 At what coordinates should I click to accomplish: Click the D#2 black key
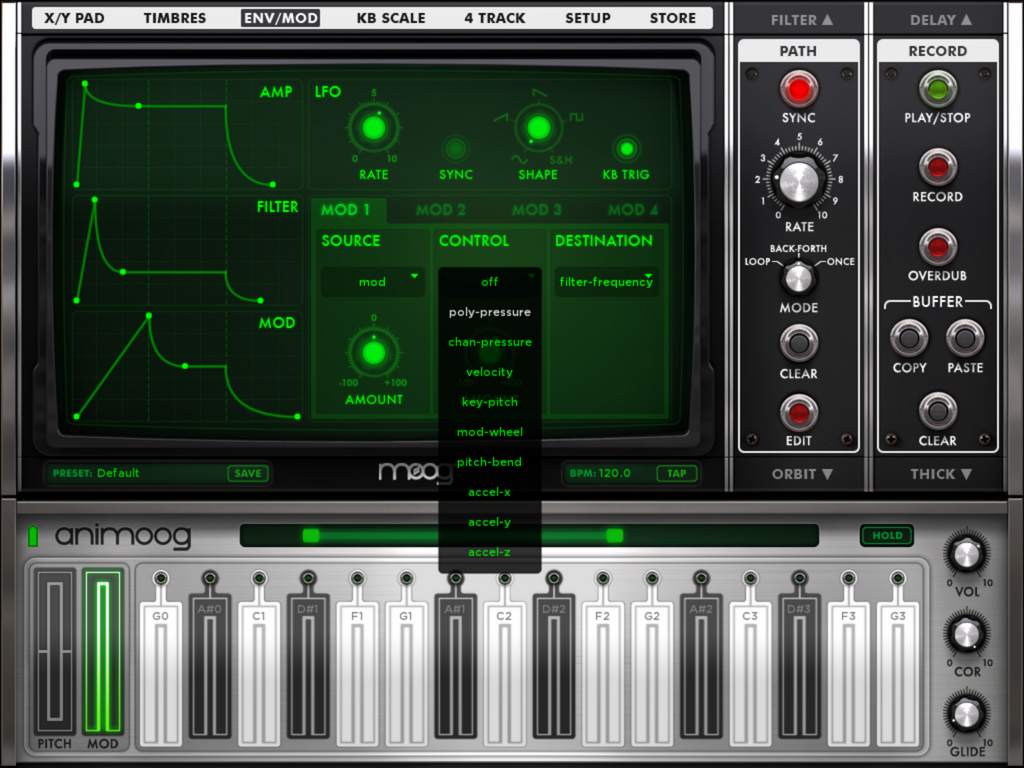pyautogui.click(x=553, y=666)
